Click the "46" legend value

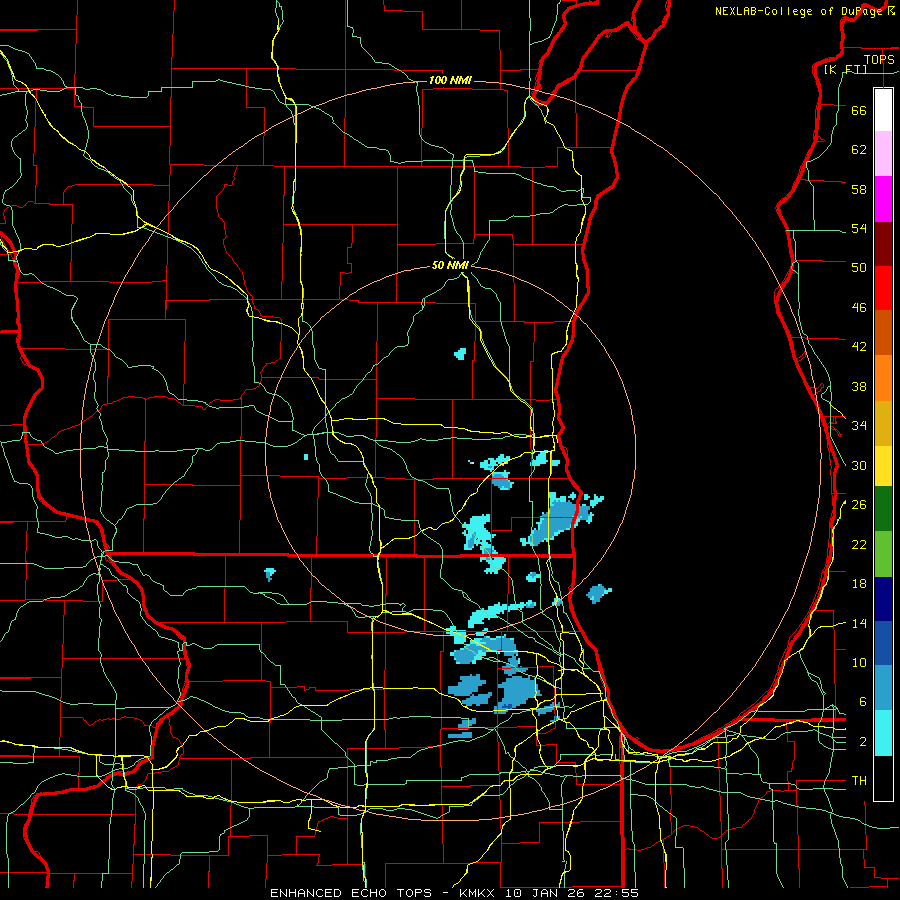click(x=859, y=308)
